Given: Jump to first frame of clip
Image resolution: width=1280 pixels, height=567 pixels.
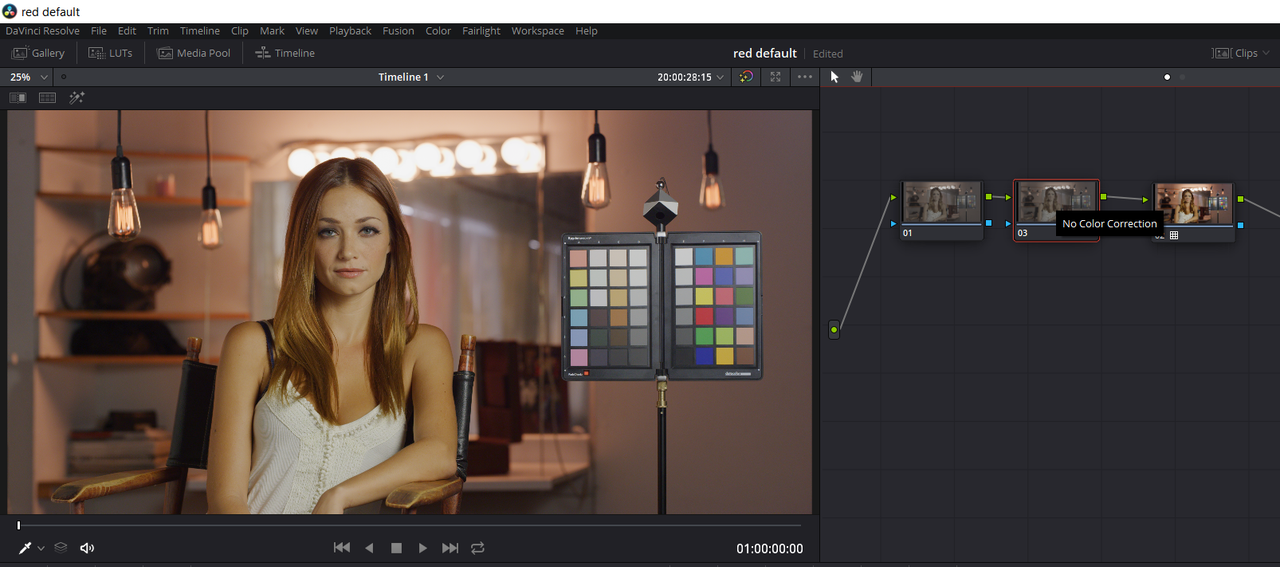Looking at the screenshot, I should click(341, 548).
